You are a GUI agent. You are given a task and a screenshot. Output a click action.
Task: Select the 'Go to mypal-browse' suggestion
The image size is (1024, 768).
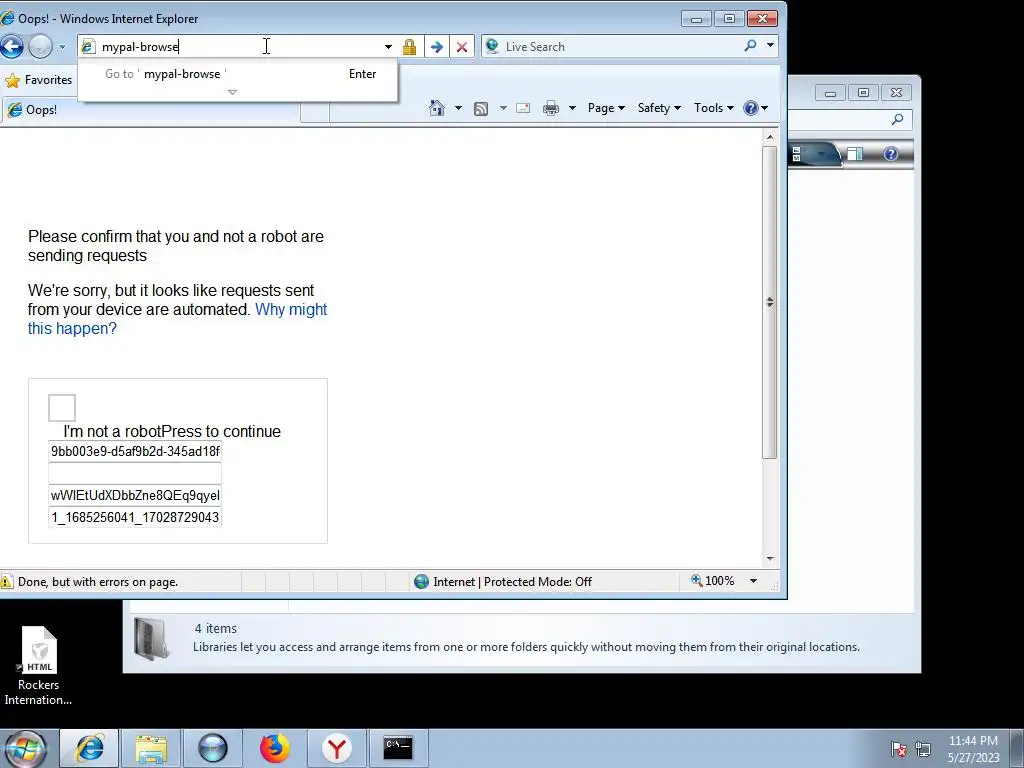[237, 74]
